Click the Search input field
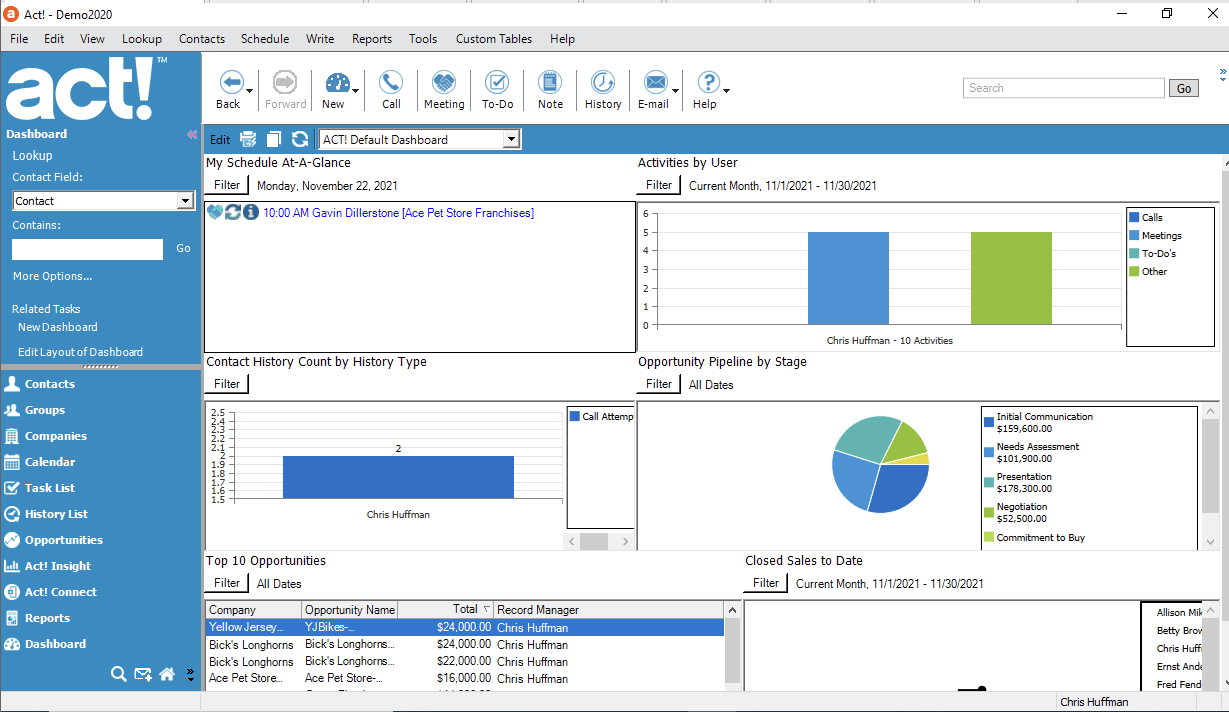The height and width of the screenshot is (712, 1229). pos(1062,88)
